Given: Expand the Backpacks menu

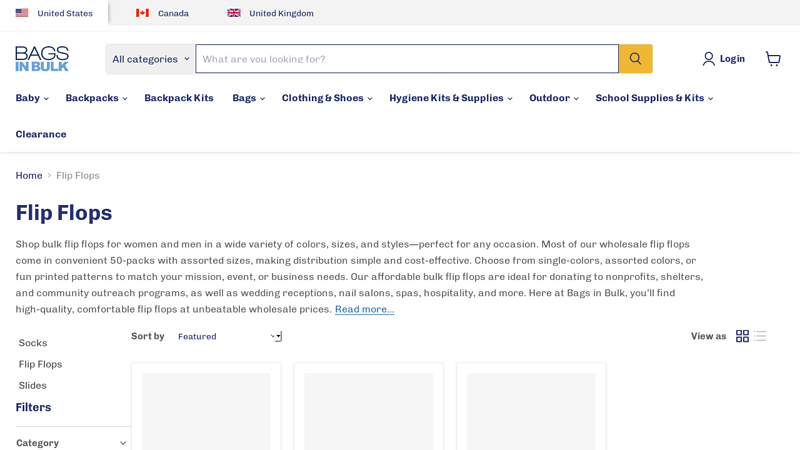Looking at the screenshot, I should [x=96, y=98].
